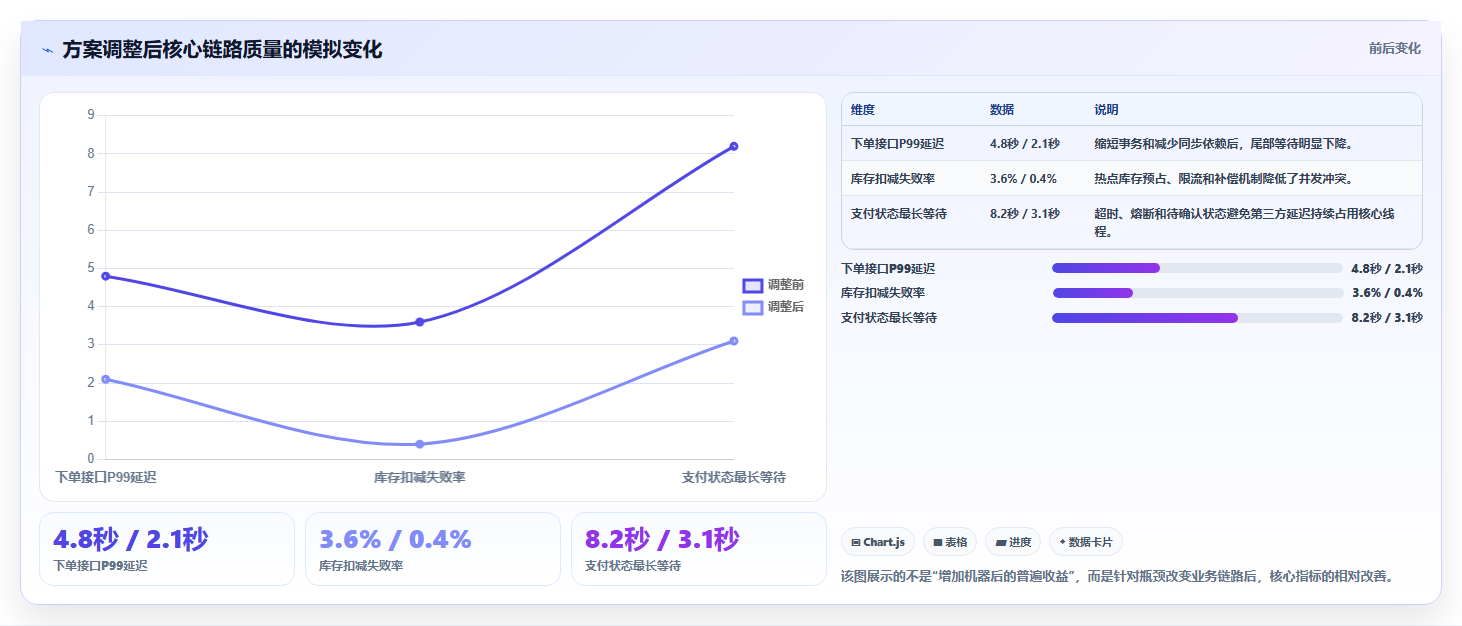
Task: Click the 进度 tag icon
Action: coord(1000,542)
